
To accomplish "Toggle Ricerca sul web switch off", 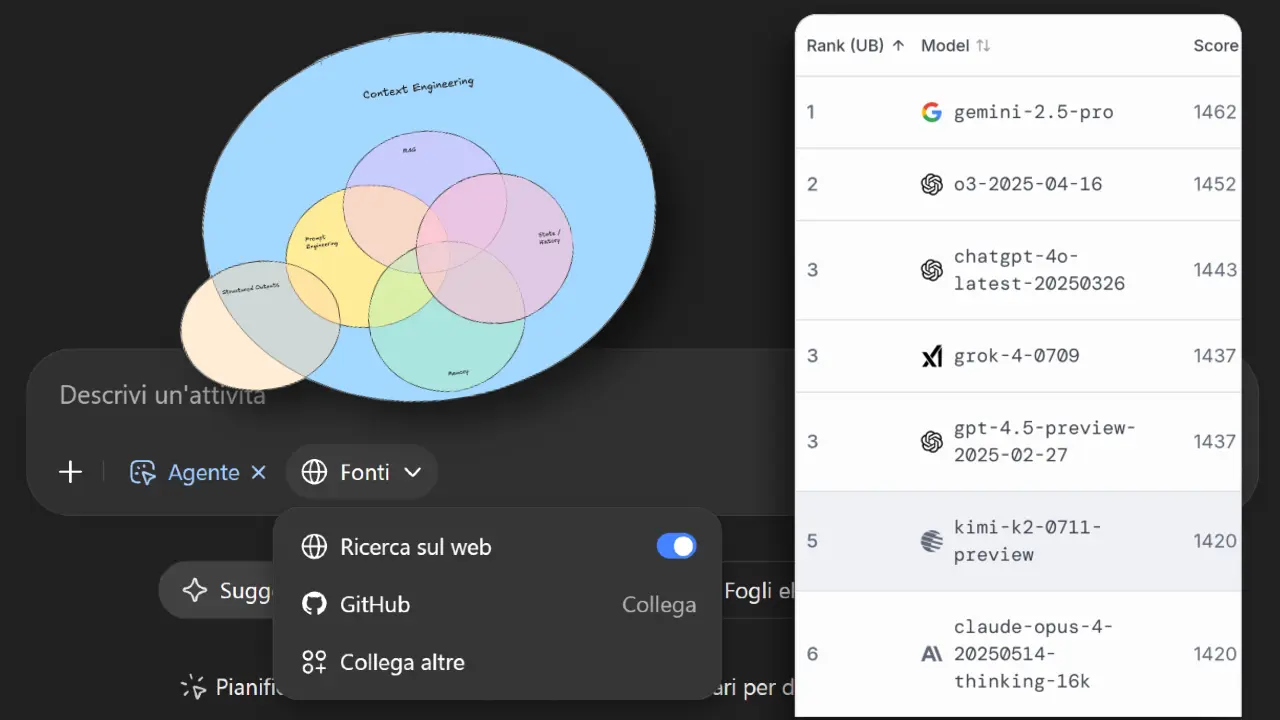I will point(676,546).
